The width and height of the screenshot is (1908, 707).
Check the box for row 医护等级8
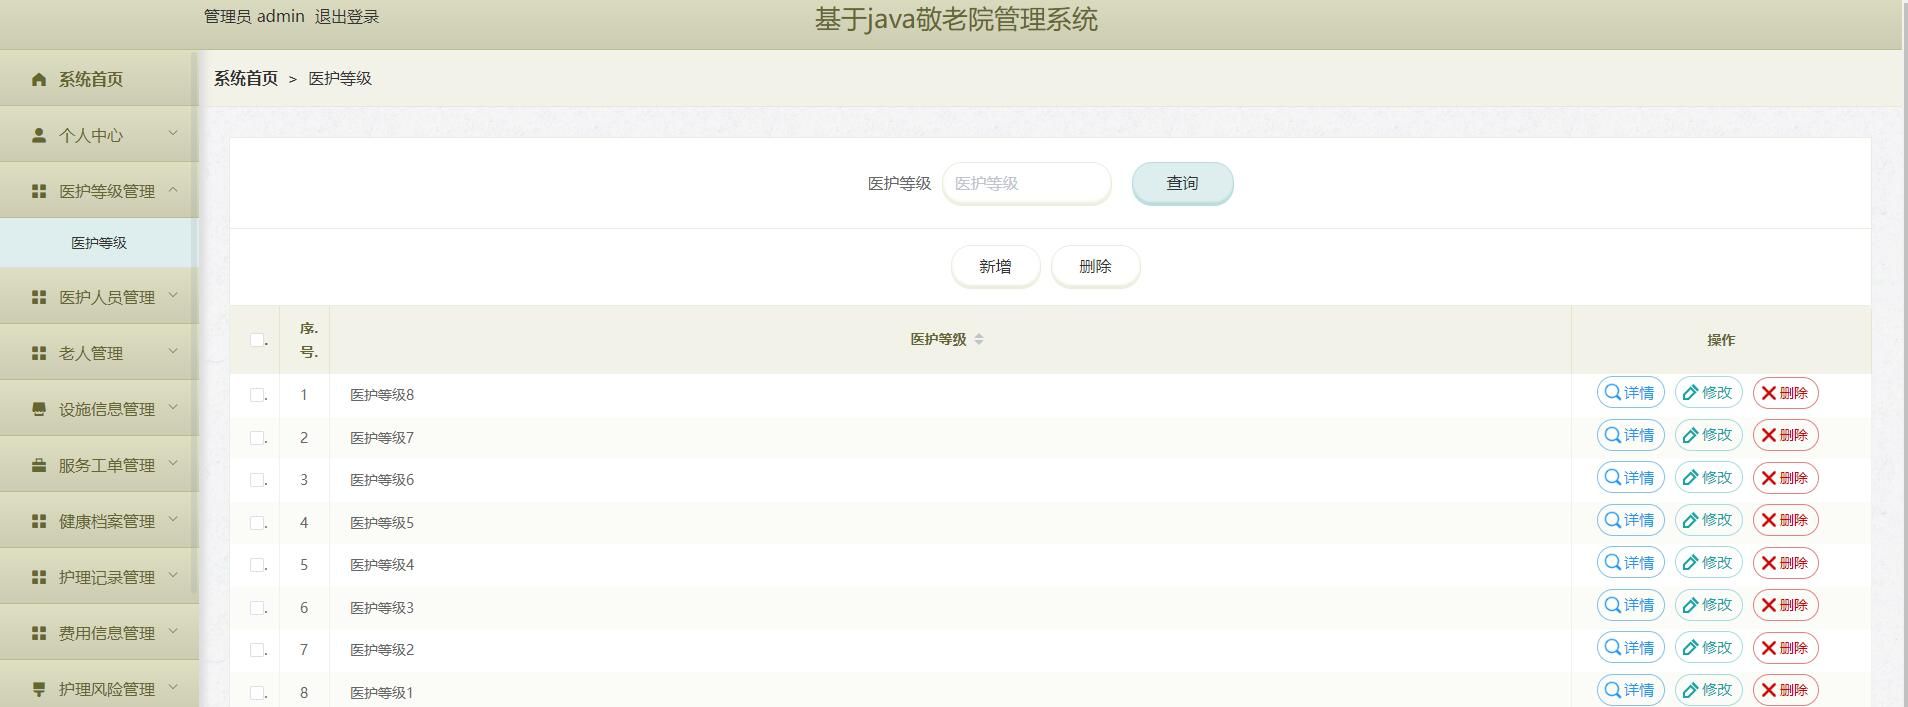tap(257, 394)
